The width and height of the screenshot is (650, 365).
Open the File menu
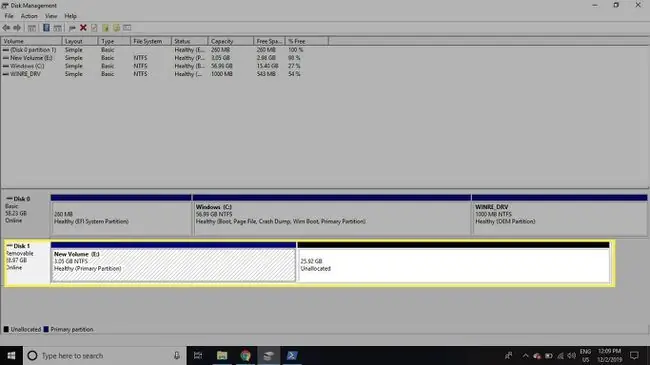[9, 16]
